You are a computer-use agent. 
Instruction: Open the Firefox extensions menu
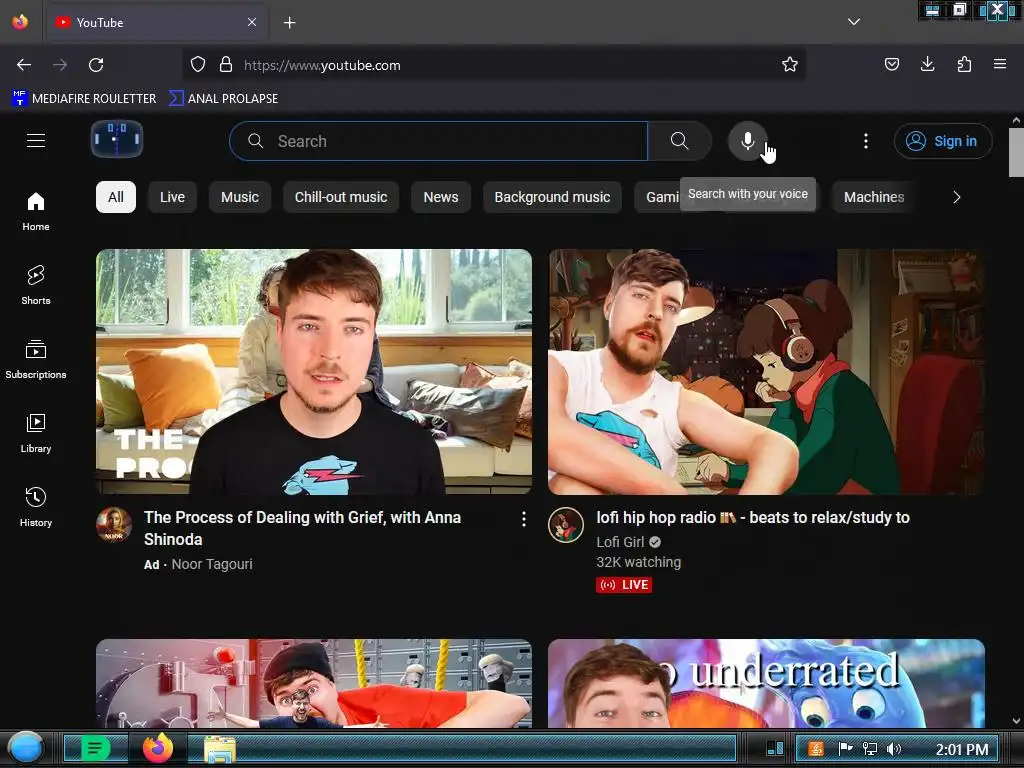coord(964,64)
